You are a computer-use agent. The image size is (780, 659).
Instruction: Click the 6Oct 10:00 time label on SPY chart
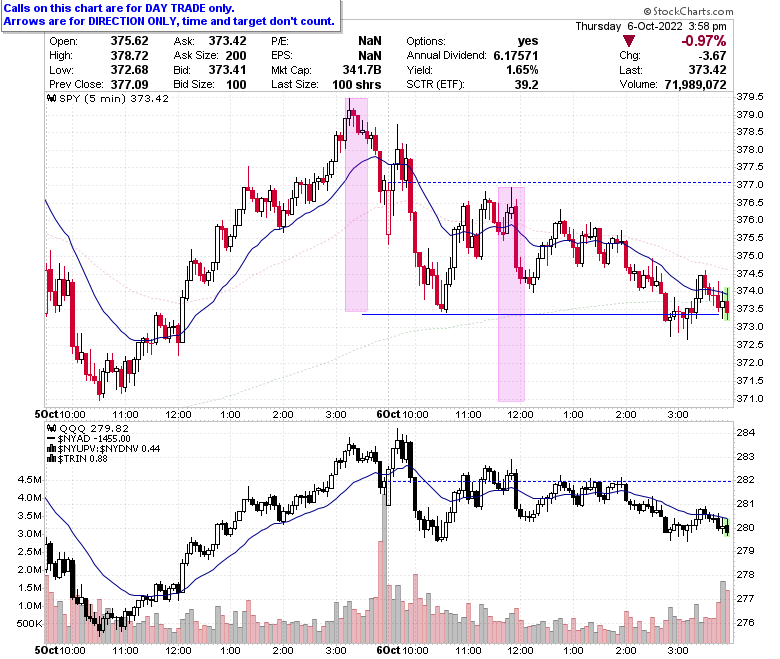tap(402, 414)
